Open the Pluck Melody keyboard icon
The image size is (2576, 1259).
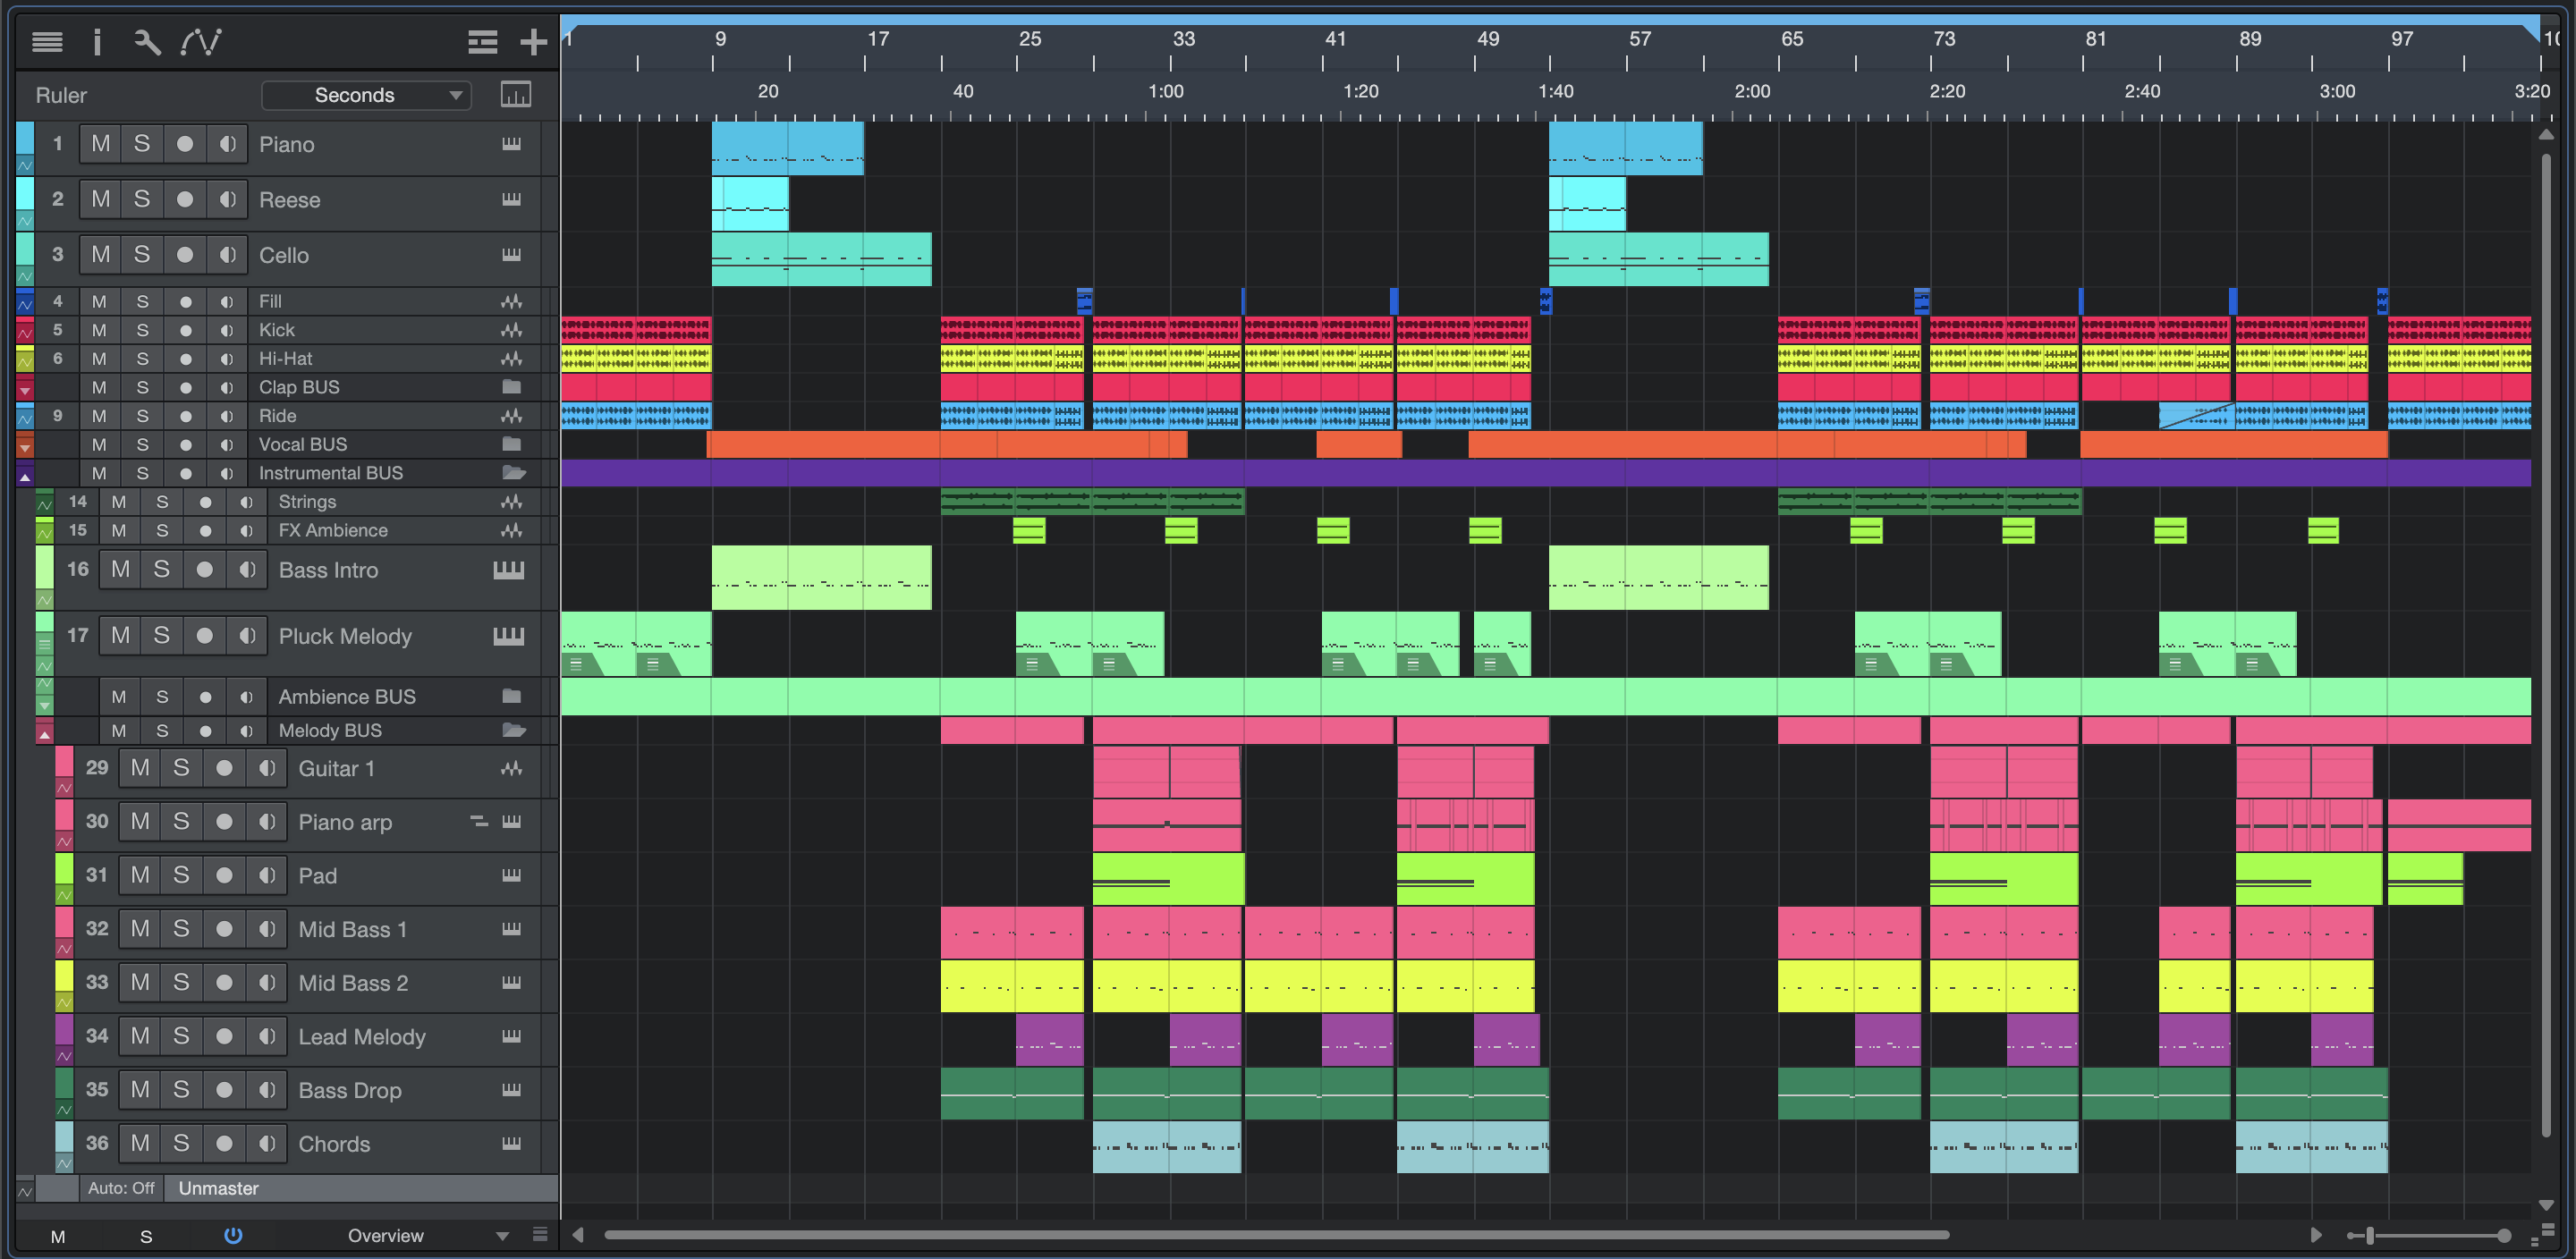point(508,636)
